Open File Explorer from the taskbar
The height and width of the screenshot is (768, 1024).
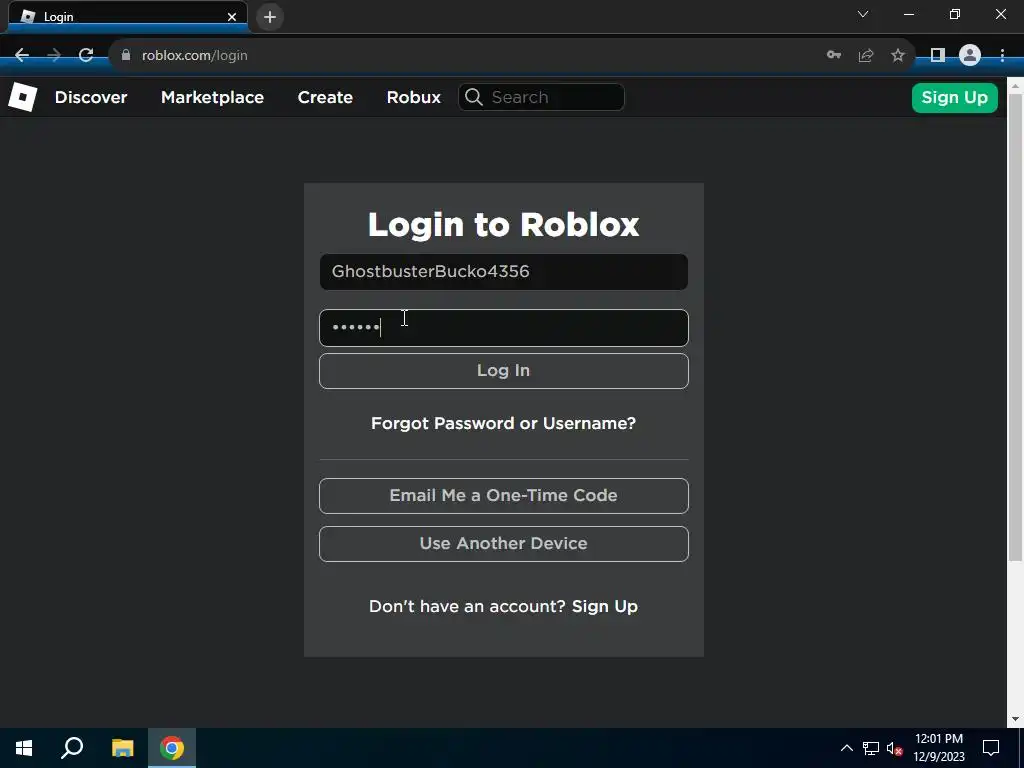pos(122,748)
